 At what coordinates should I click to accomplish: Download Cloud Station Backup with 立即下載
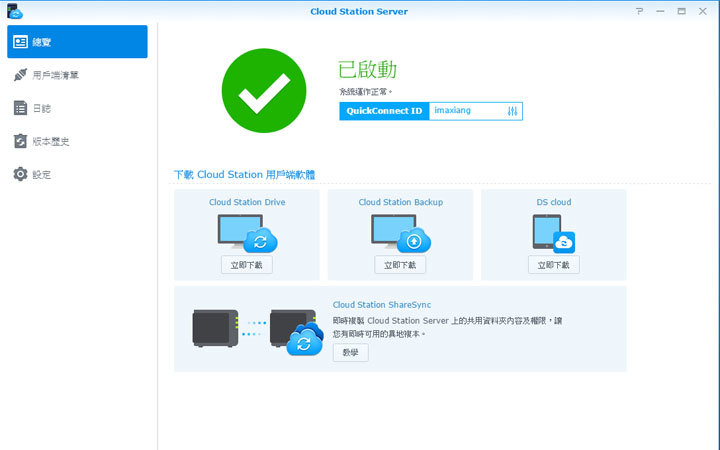[x=400, y=265]
